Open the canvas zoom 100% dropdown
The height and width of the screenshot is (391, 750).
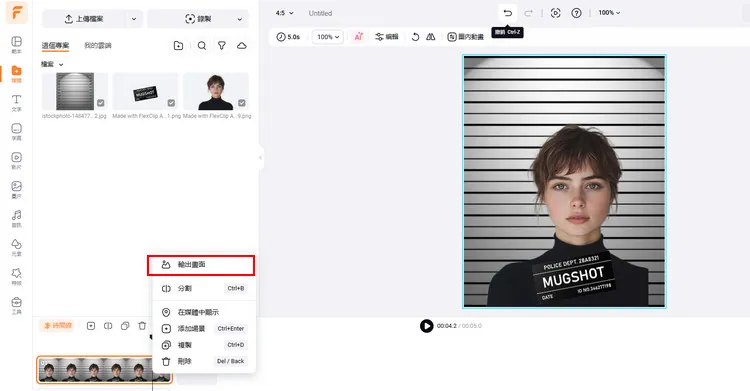(609, 13)
